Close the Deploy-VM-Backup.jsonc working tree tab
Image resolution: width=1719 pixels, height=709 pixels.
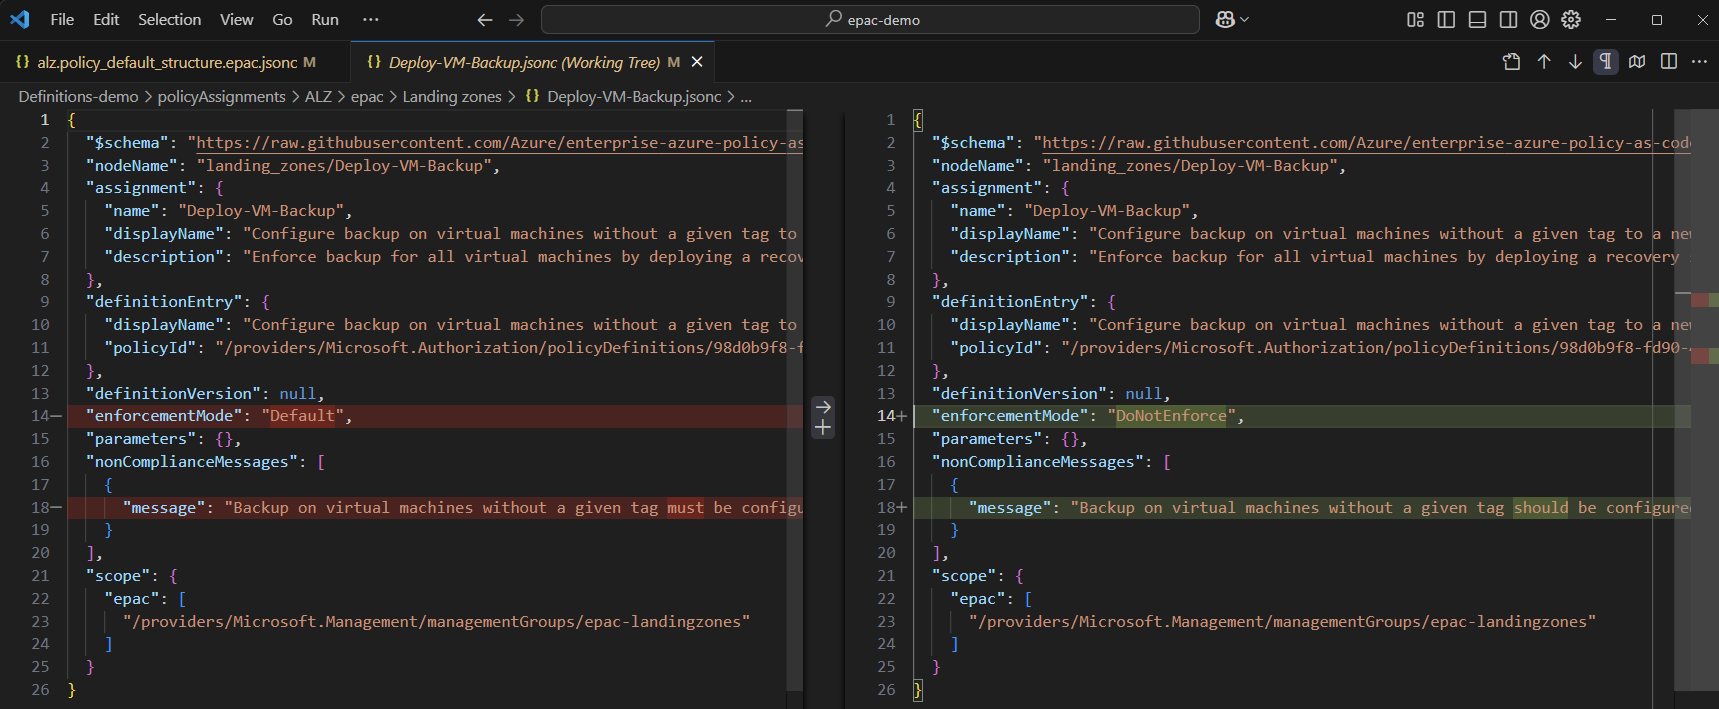(x=697, y=62)
